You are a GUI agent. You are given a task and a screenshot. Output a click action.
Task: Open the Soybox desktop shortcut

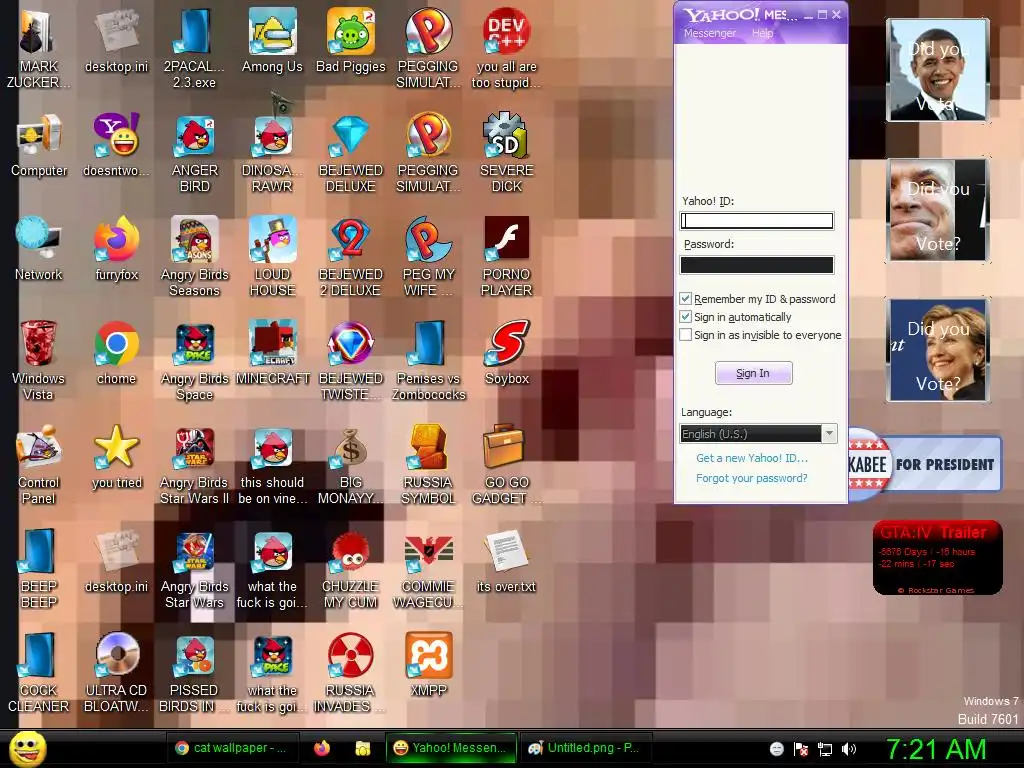507,353
